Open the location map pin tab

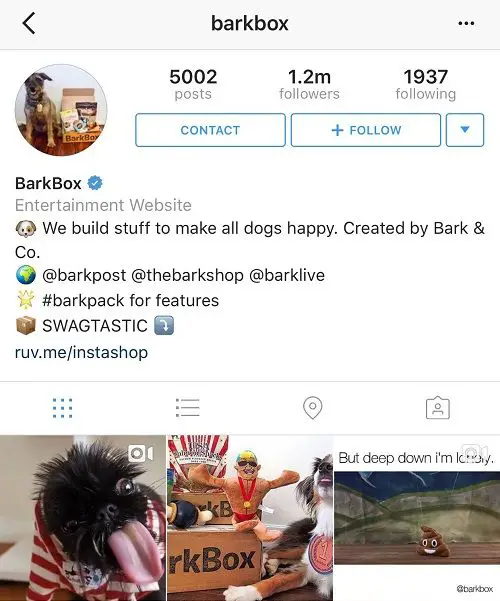tap(312, 407)
